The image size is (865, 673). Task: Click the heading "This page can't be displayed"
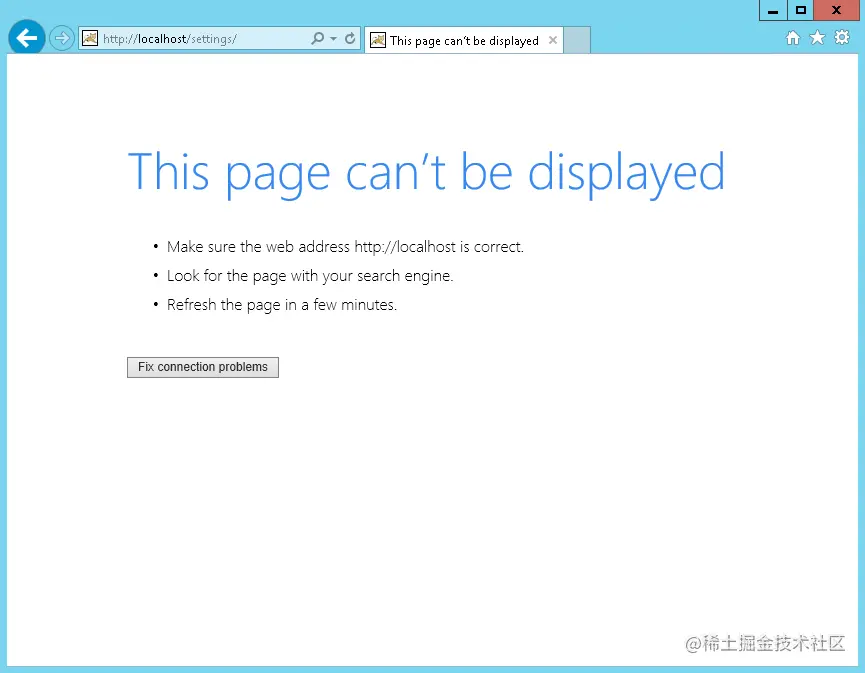point(426,173)
